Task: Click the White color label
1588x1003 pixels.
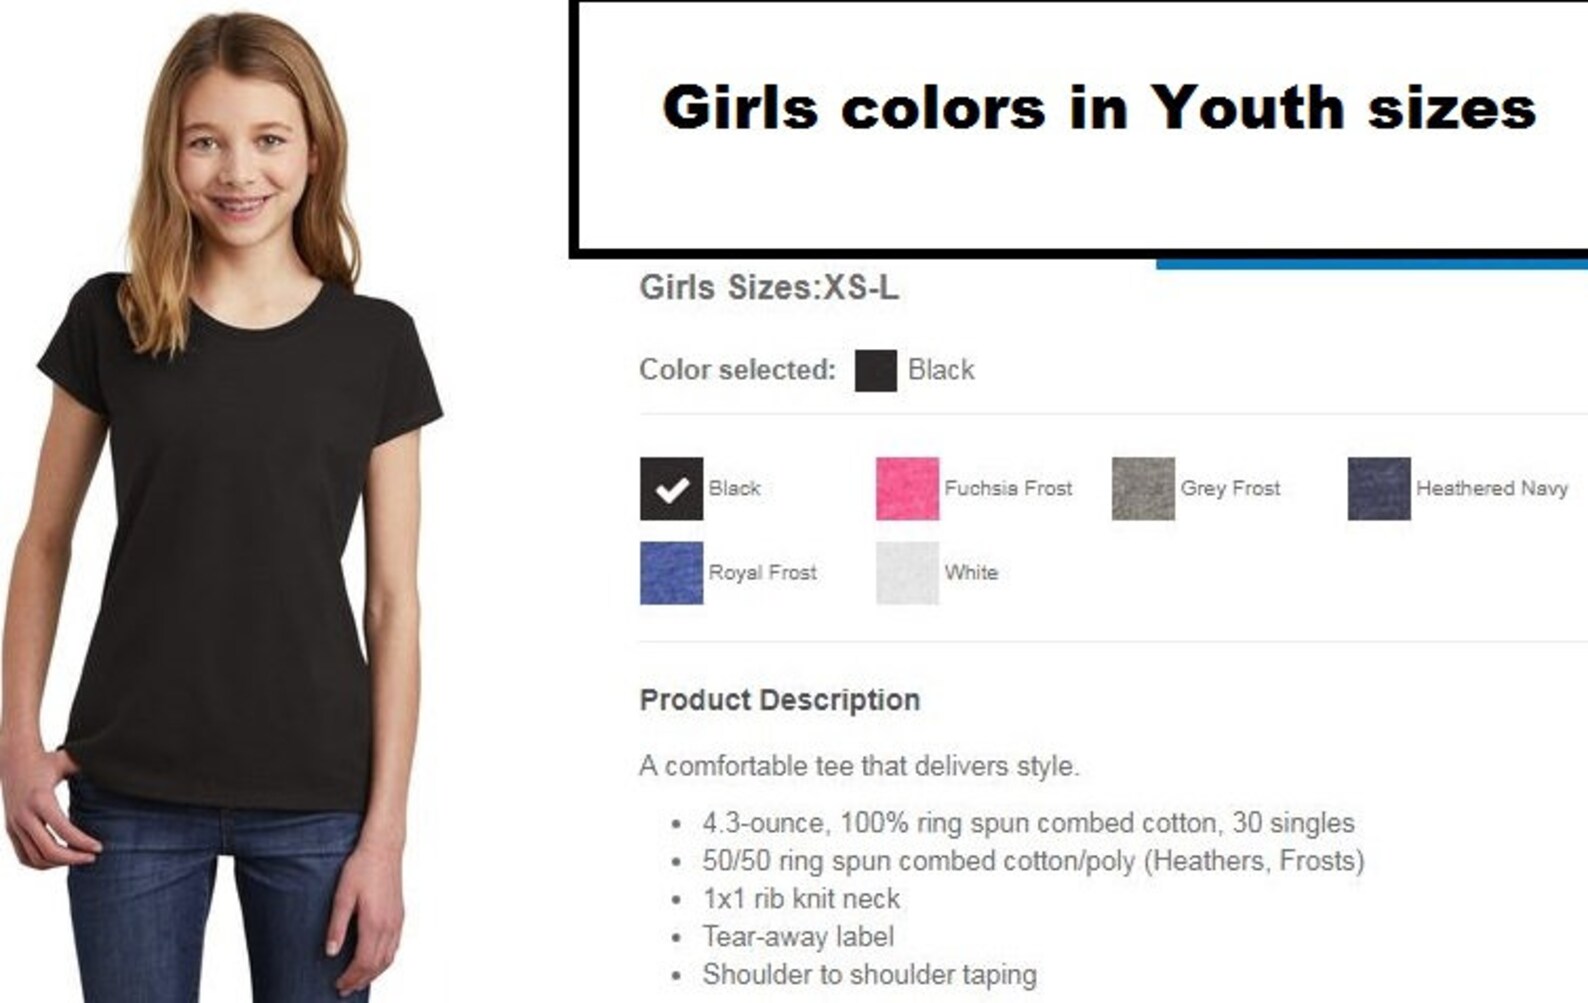Action: point(971,572)
